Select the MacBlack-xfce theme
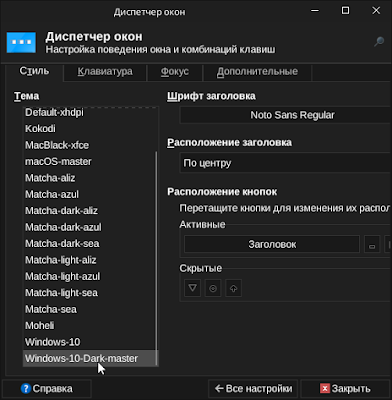 coord(90,145)
